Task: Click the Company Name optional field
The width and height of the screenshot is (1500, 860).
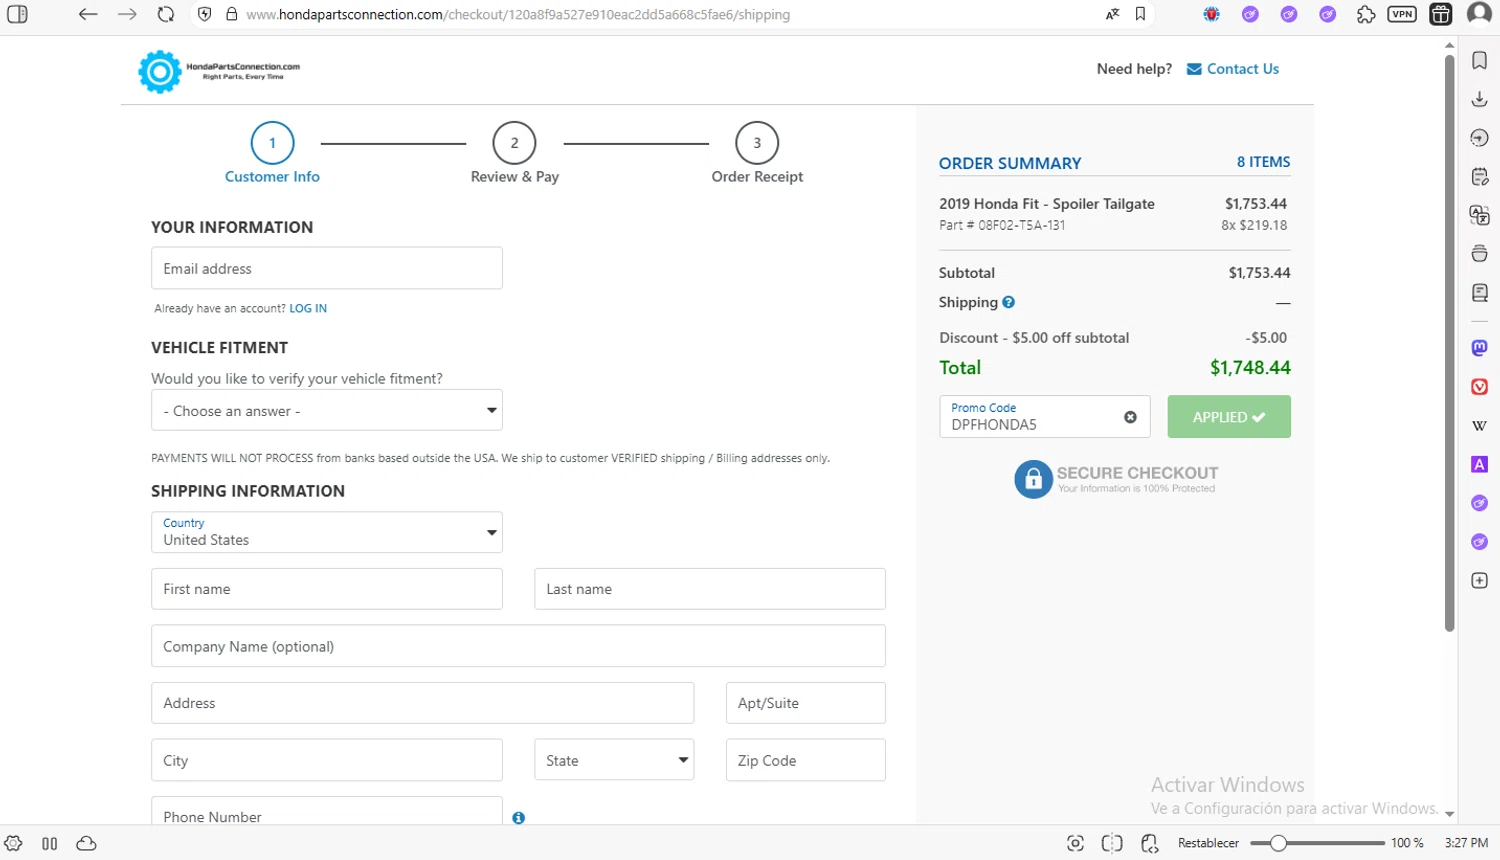Action: pyautogui.click(x=518, y=646)
